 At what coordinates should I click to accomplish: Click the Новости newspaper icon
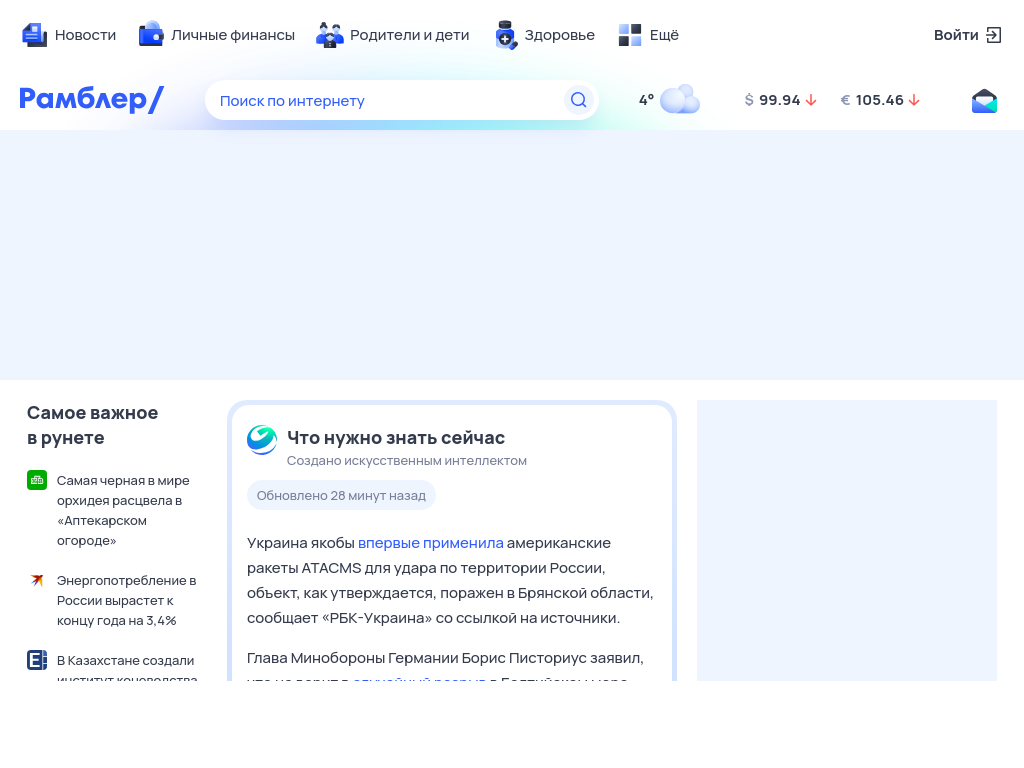pyautogui.click(x=34, y=35)
